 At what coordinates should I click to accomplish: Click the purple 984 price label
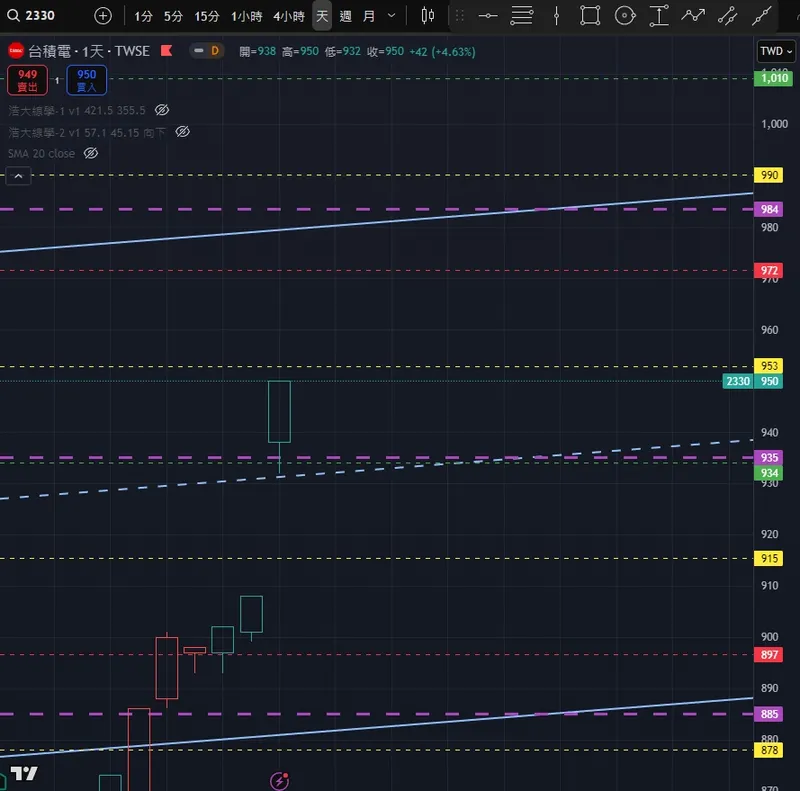point(768,209)
